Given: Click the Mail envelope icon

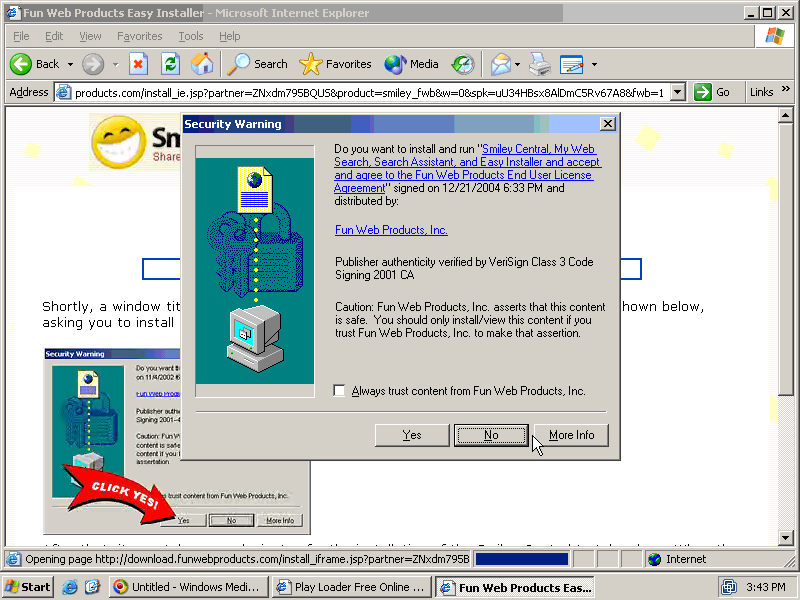Looking at the screenshot, I should tap(501, 64).
